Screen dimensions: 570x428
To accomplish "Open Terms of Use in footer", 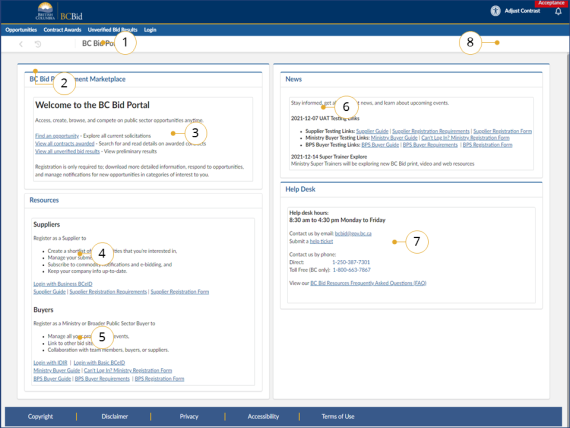I will pyautogui.click(x=338, y=416).
